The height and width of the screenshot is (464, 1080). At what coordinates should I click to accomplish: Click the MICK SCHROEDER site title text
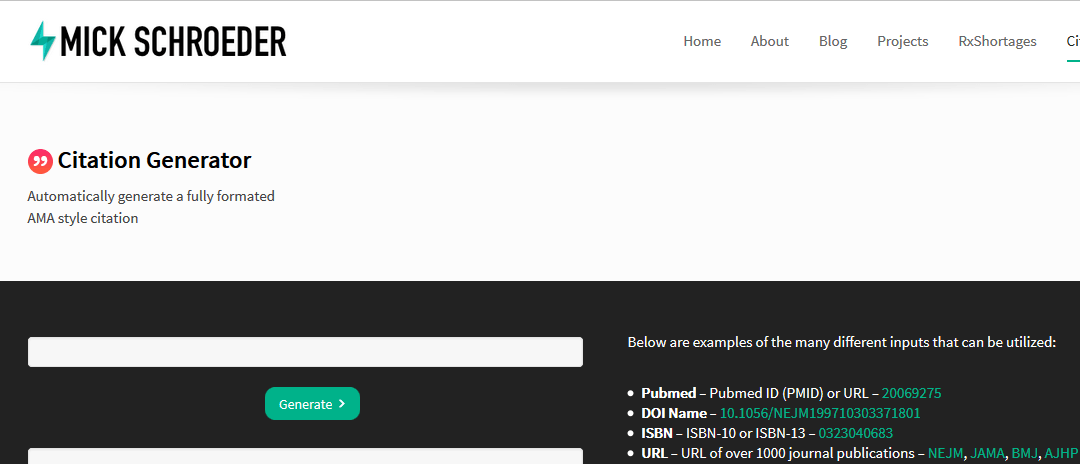pyautogui.click(x=173, y=41)
